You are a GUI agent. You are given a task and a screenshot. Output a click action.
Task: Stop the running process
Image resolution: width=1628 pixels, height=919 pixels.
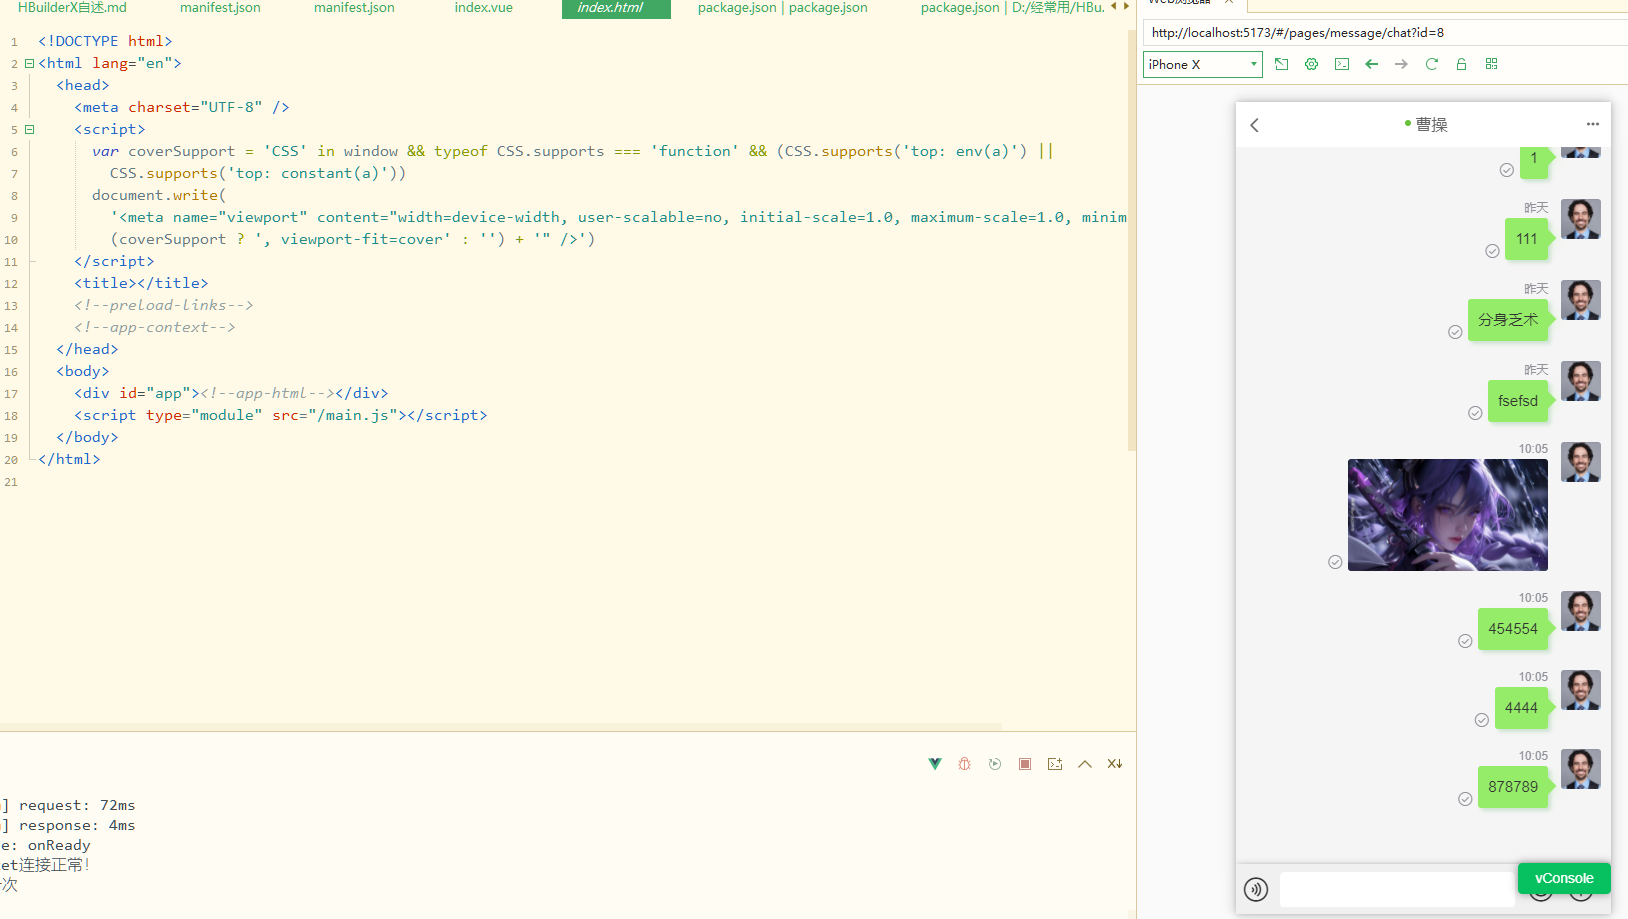coord(1024,764)
